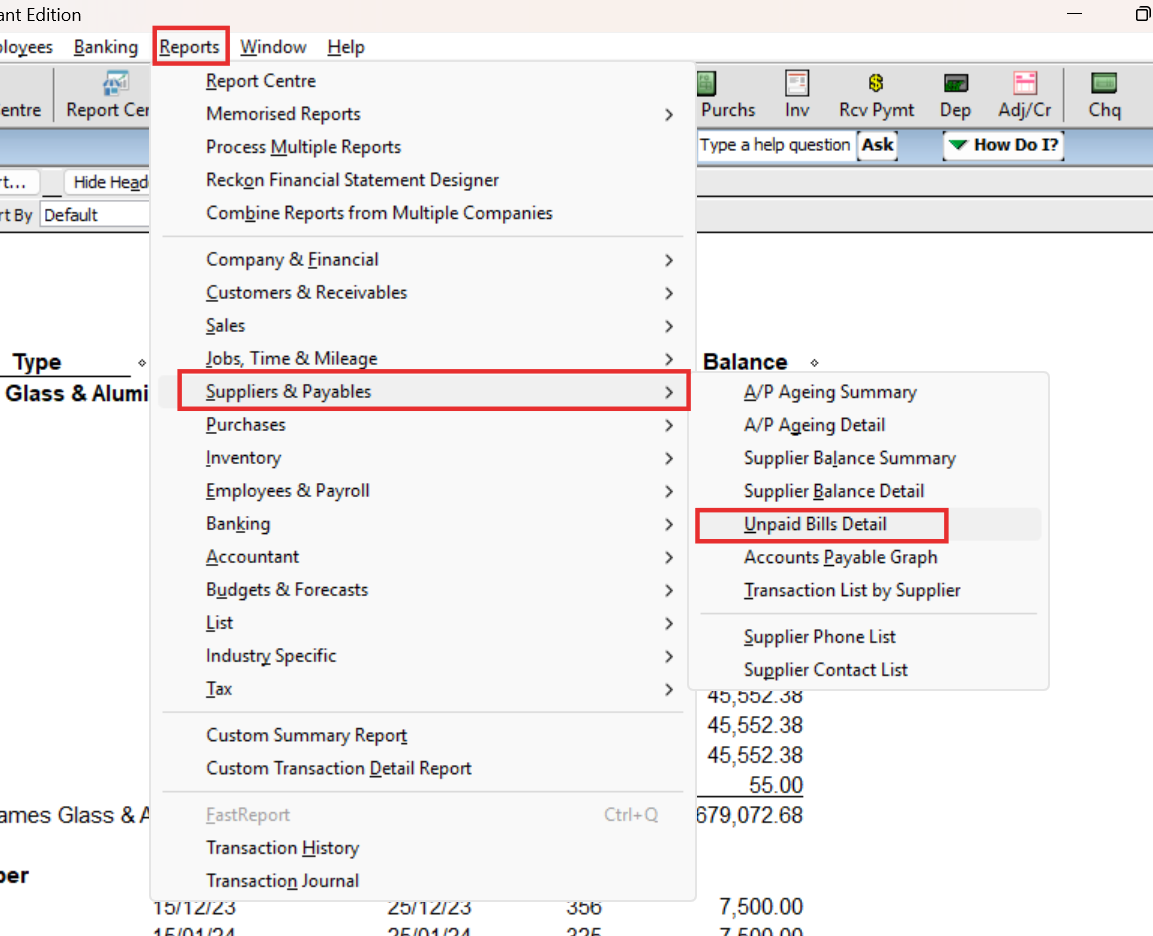Expand the Purchases submenu

(423, 425)
